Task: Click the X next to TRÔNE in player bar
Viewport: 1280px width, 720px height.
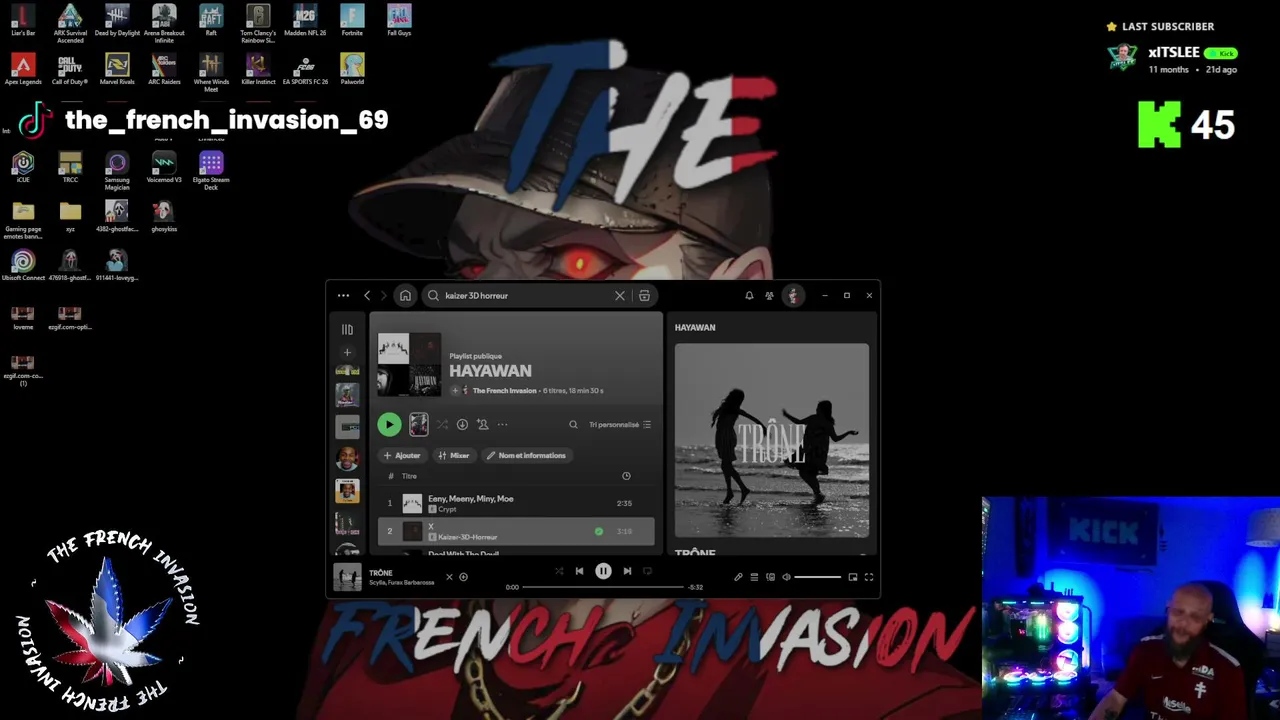Action: coord(449,577)
